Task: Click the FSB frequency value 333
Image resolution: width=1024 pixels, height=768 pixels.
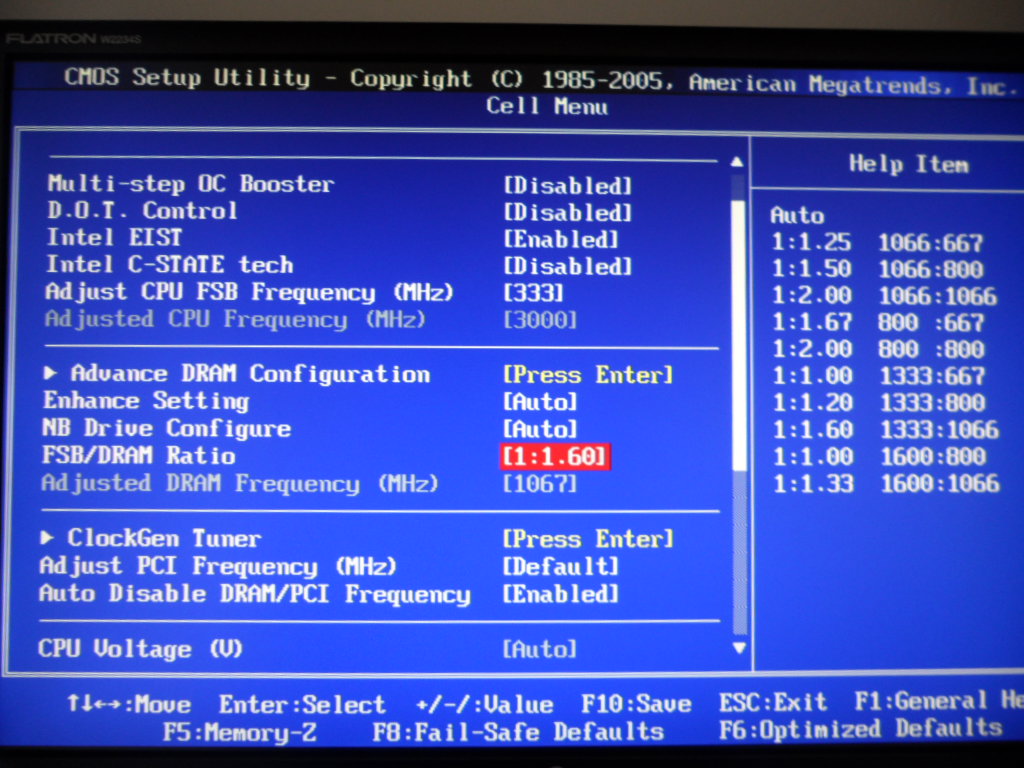Action: pyautogui.click(x=533, y=293)
